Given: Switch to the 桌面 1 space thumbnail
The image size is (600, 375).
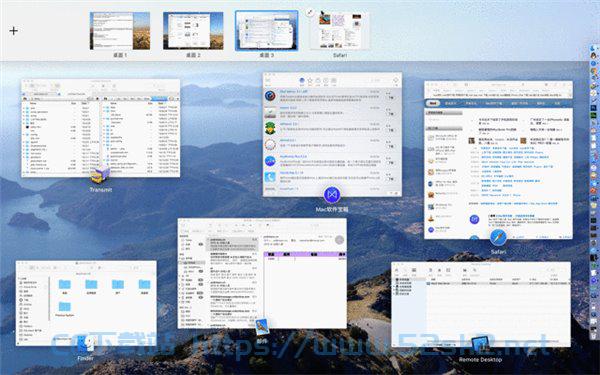Looking at the screenshot, I should [x=120, y=31].
